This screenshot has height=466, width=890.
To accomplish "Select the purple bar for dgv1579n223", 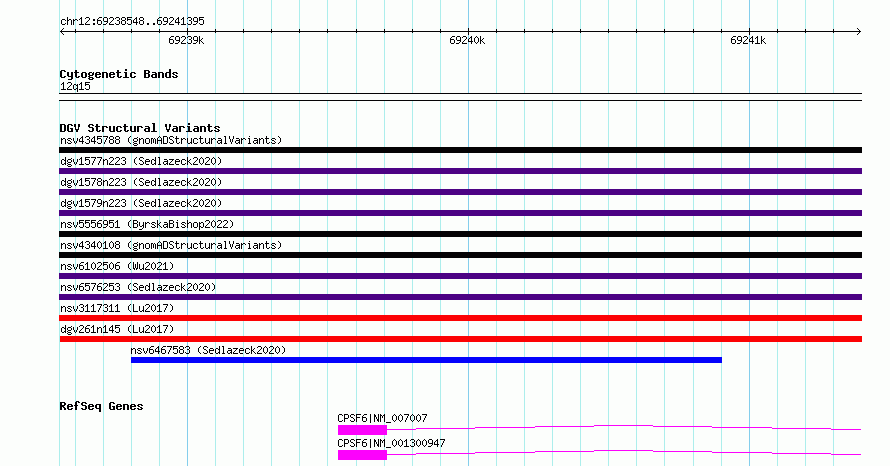I will [x=460, y=213].
